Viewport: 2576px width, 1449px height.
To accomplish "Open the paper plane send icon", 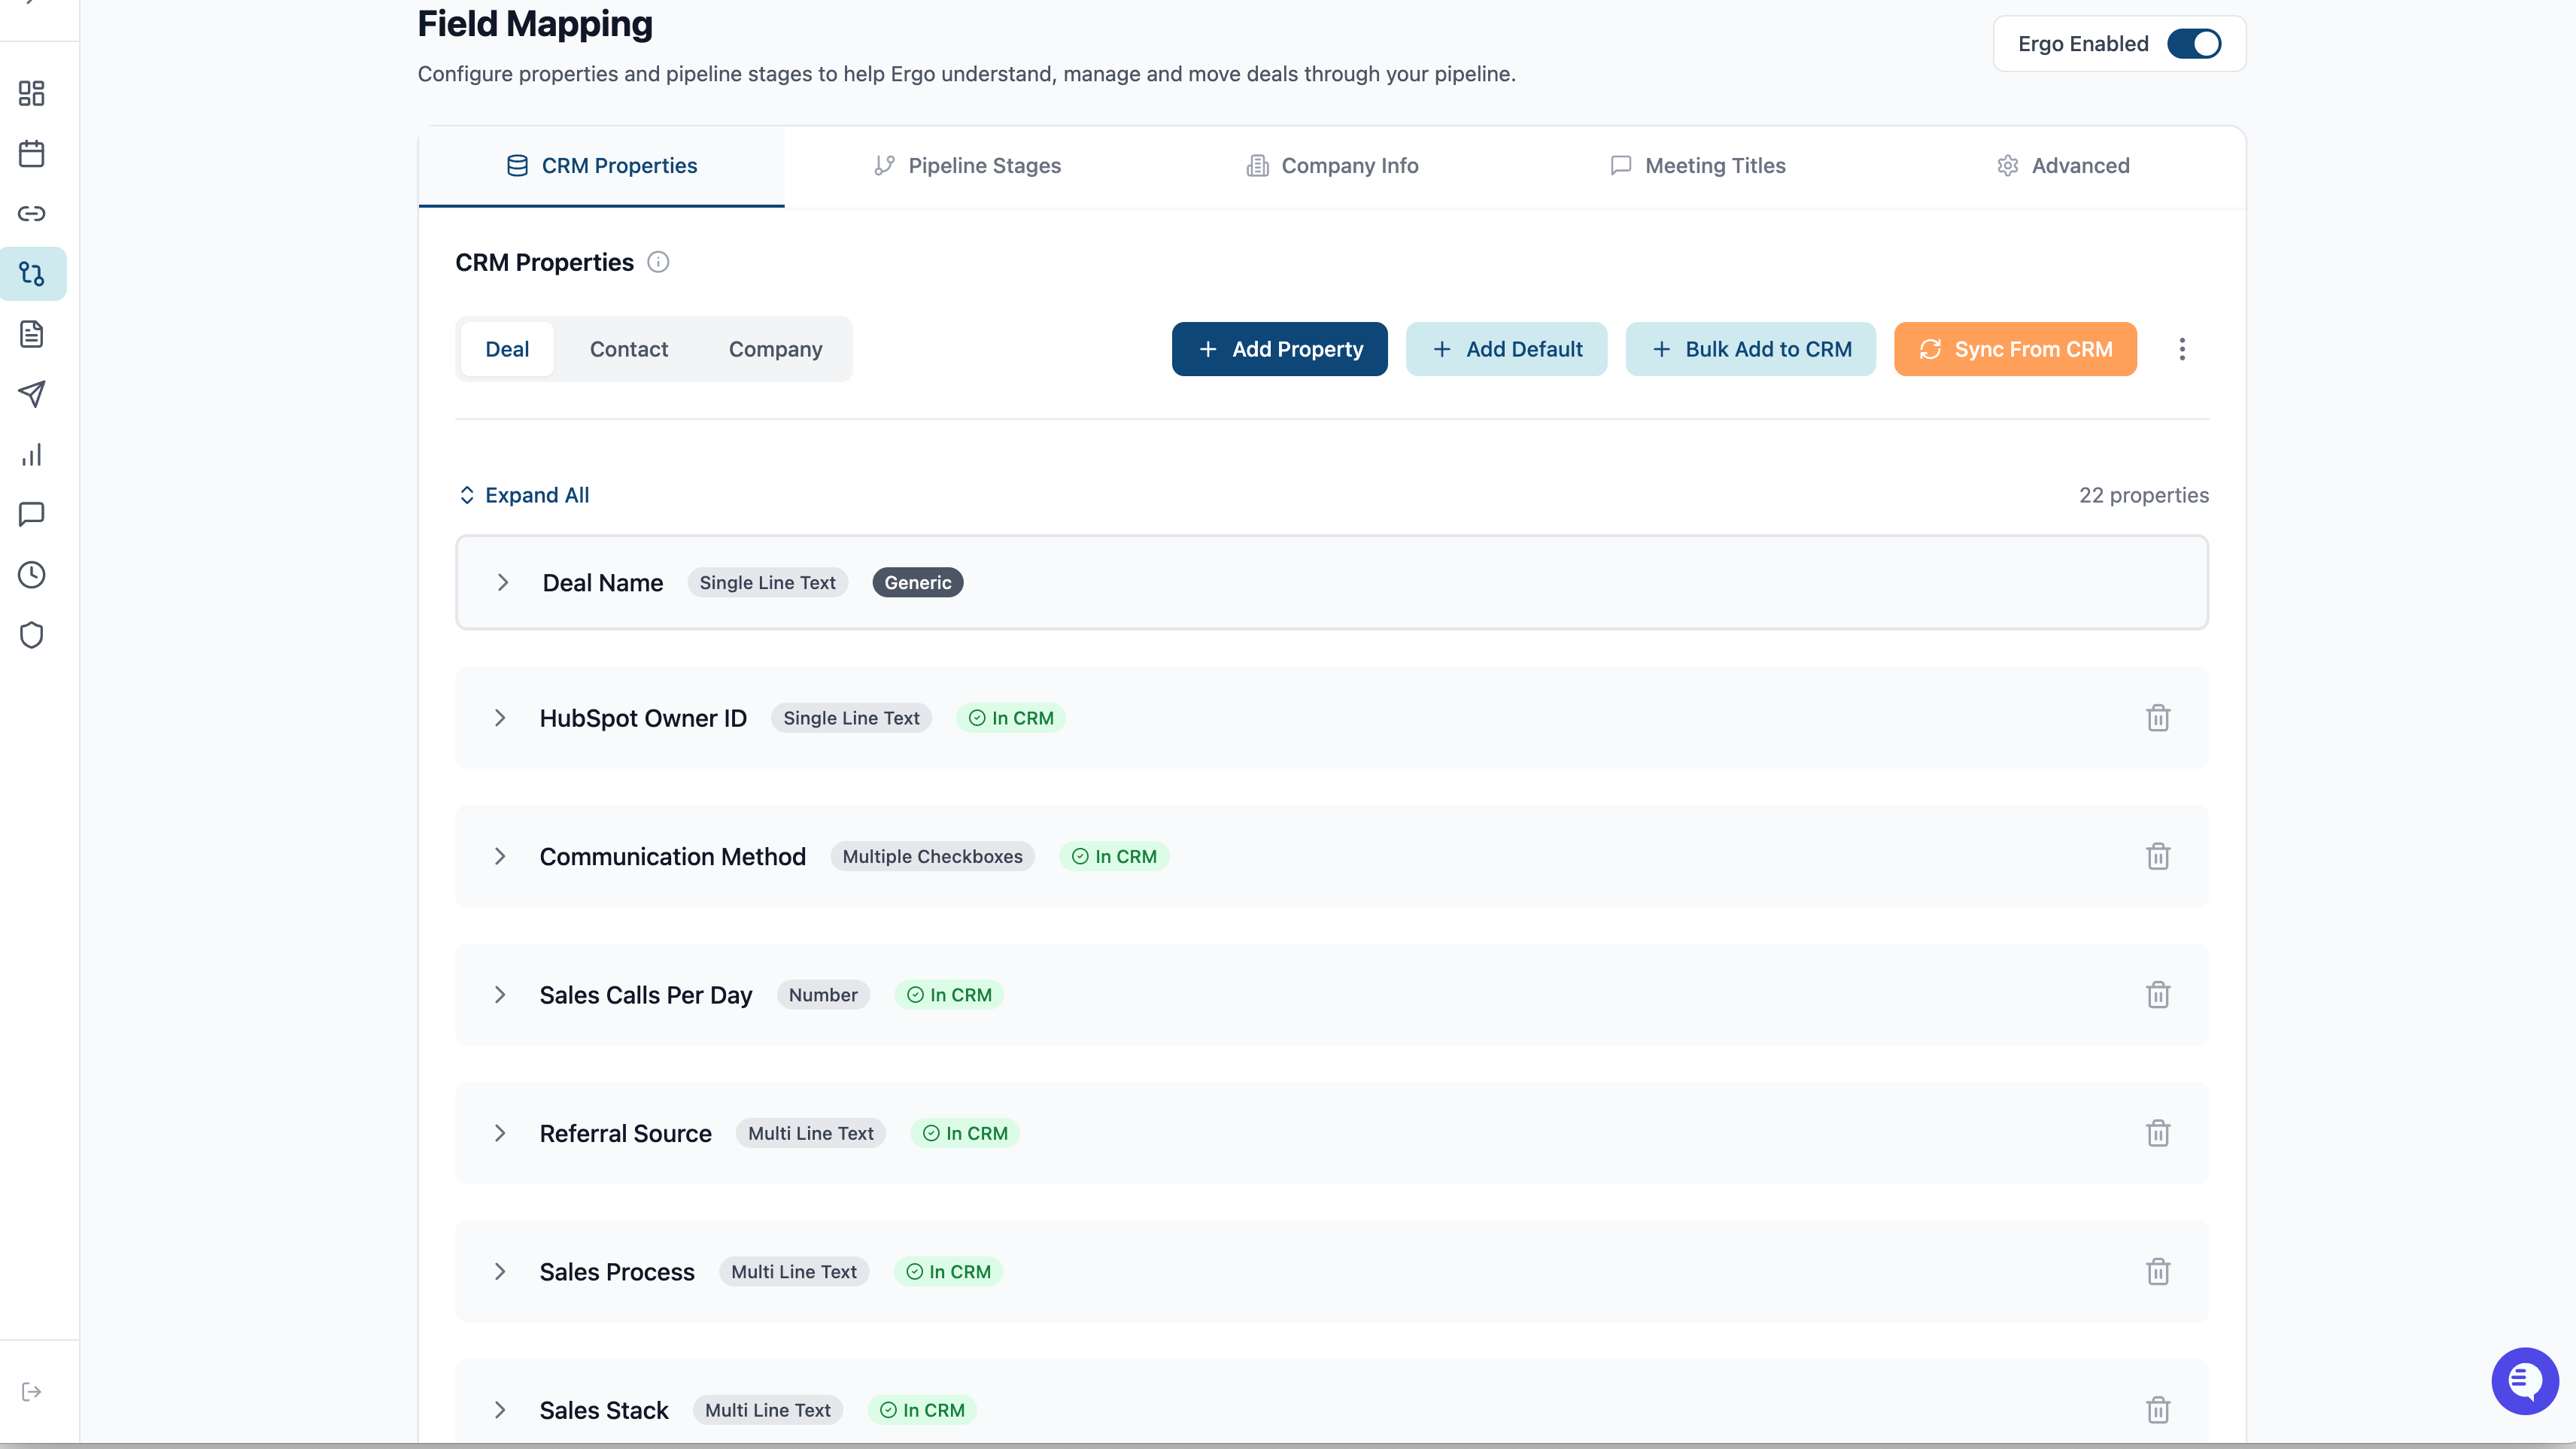I will pos(32,394).
